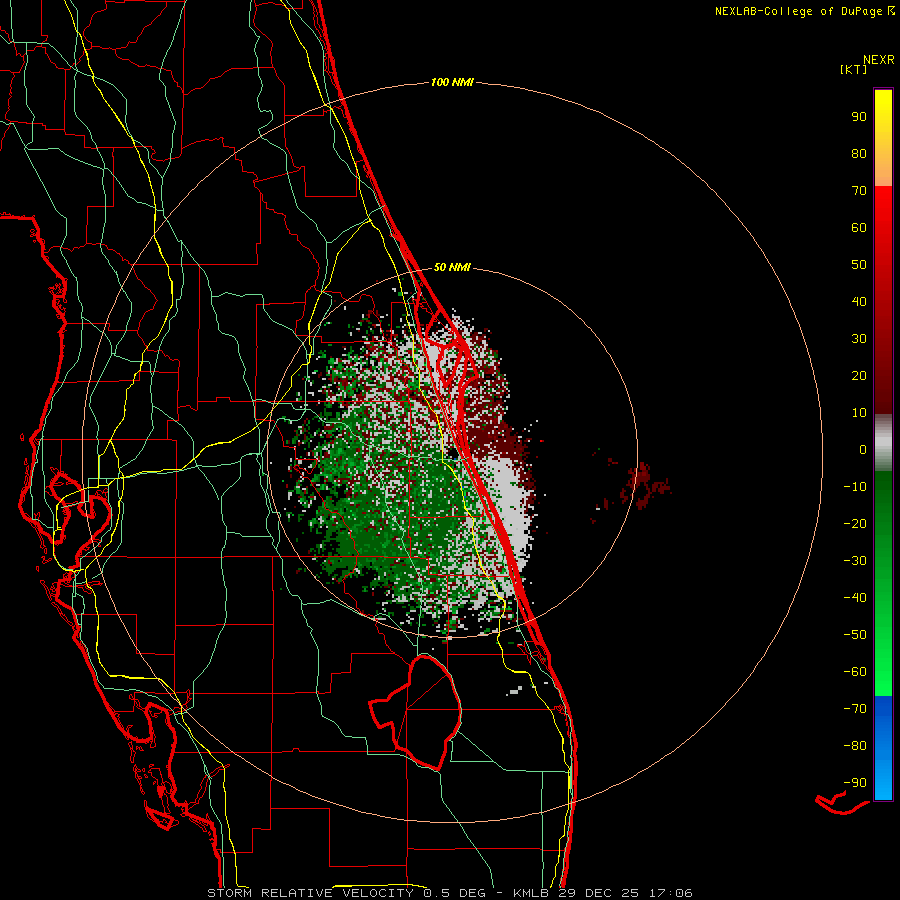Image resolution: width=900 pixels, height=900 pixels.
Task: Click the 70 value on the velocity scale
Action: pos(859,191)
